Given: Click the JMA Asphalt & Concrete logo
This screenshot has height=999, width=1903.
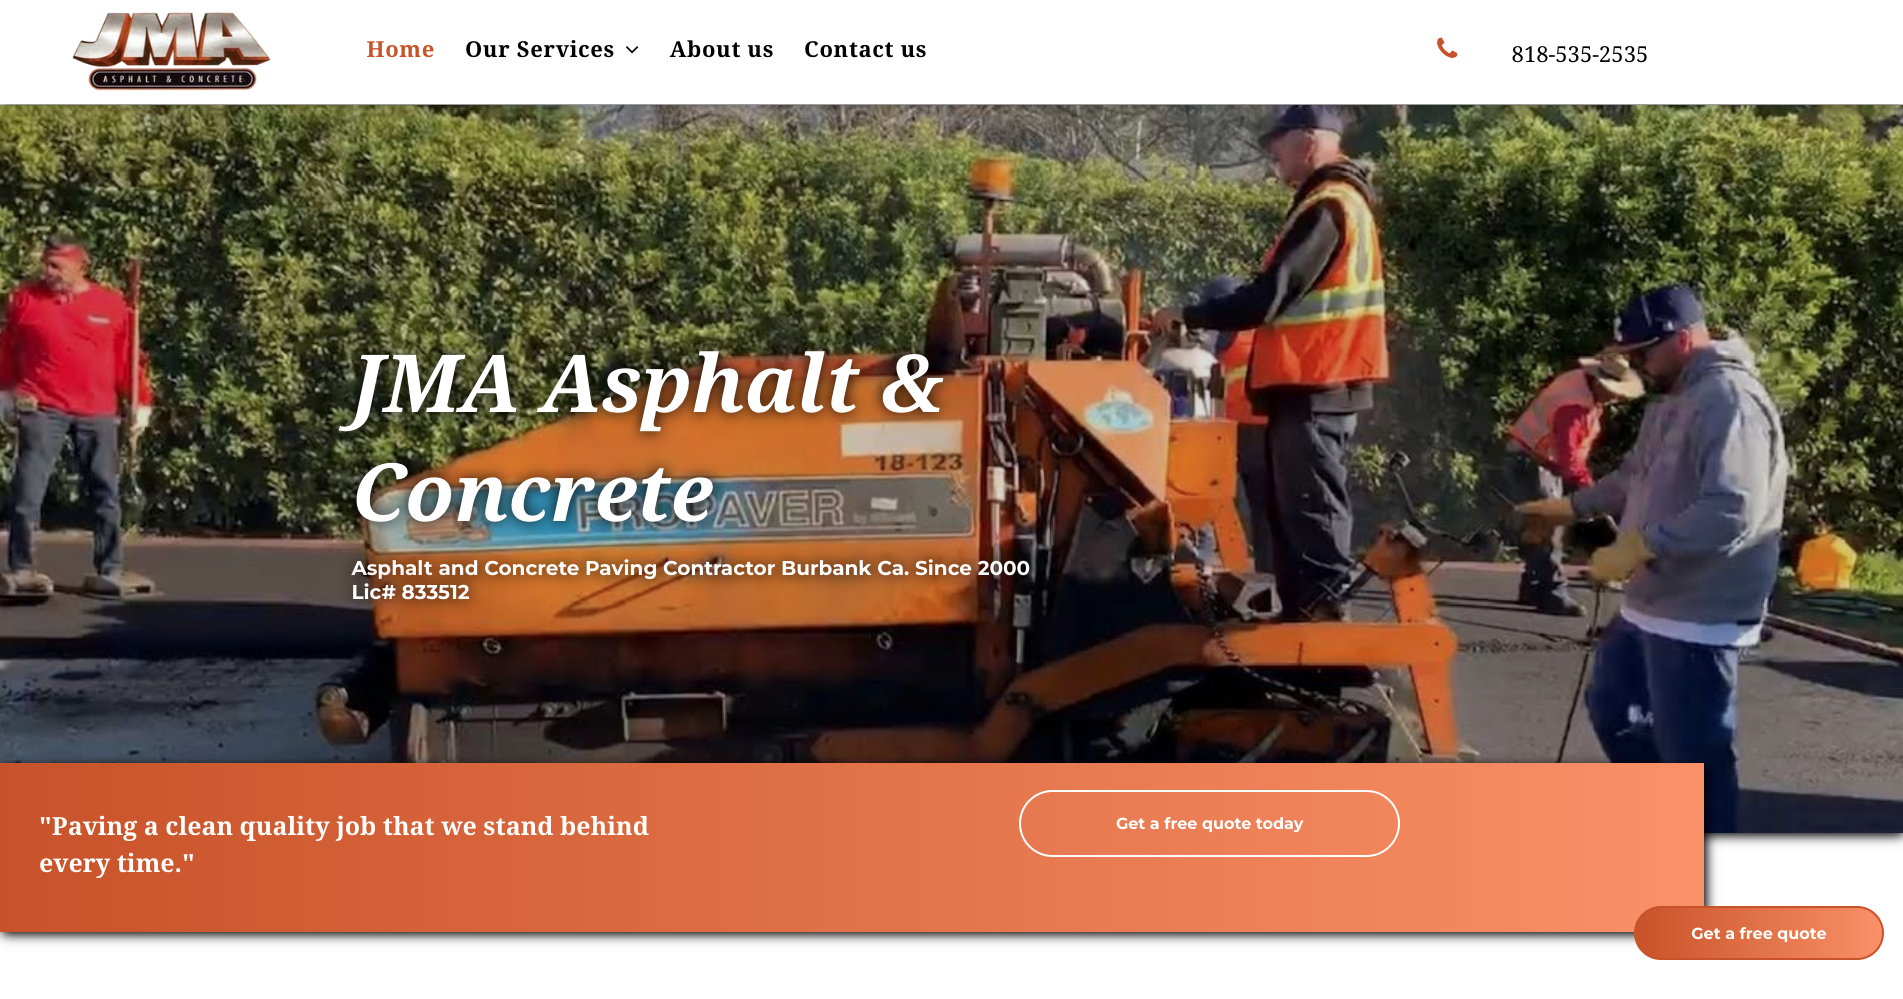Looking at the screenshot, I should pyautogui.click(x=171, y=51).
